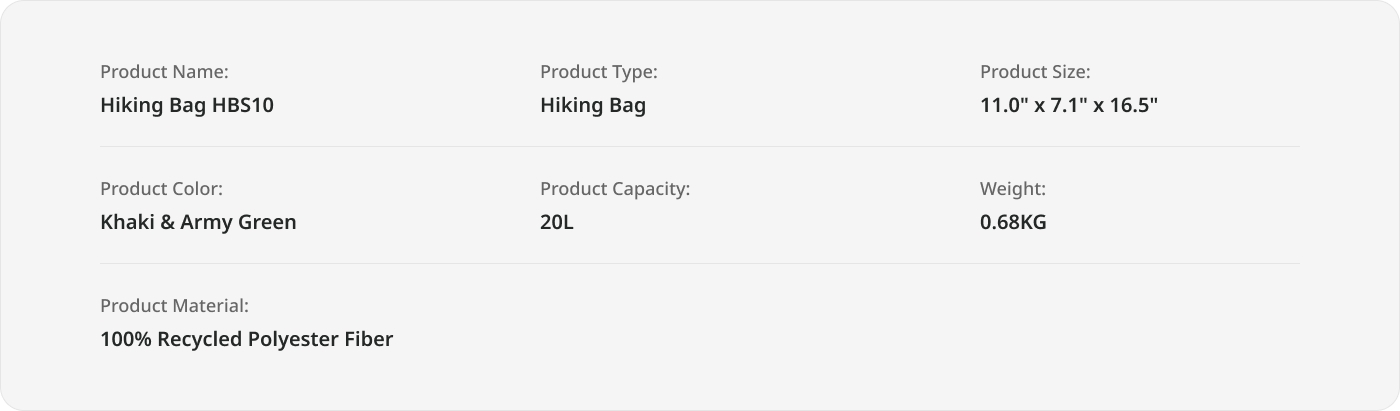Select the 20L capacity value

[557, 222]
